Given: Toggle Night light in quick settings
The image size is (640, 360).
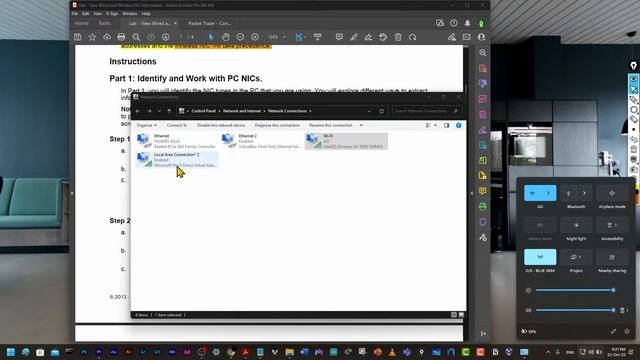Looking at the screenshot, I should [576, 225].
